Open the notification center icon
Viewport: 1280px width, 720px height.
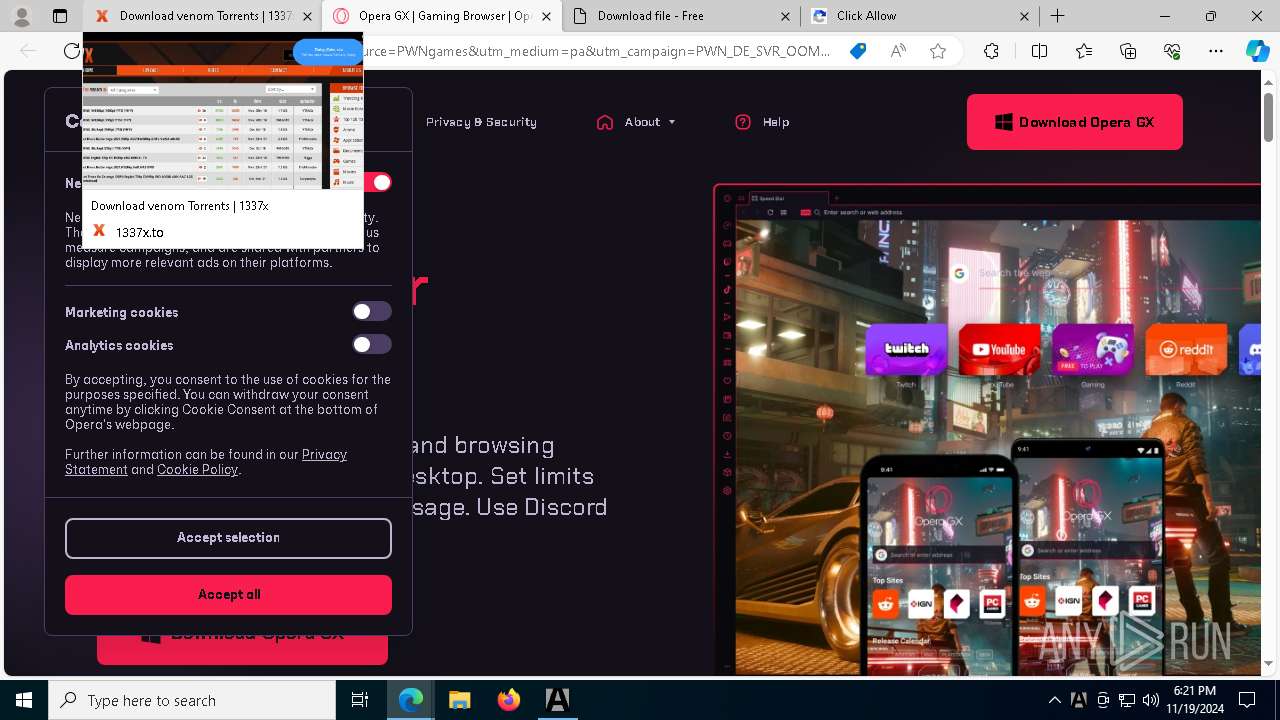coord(1247,700)
